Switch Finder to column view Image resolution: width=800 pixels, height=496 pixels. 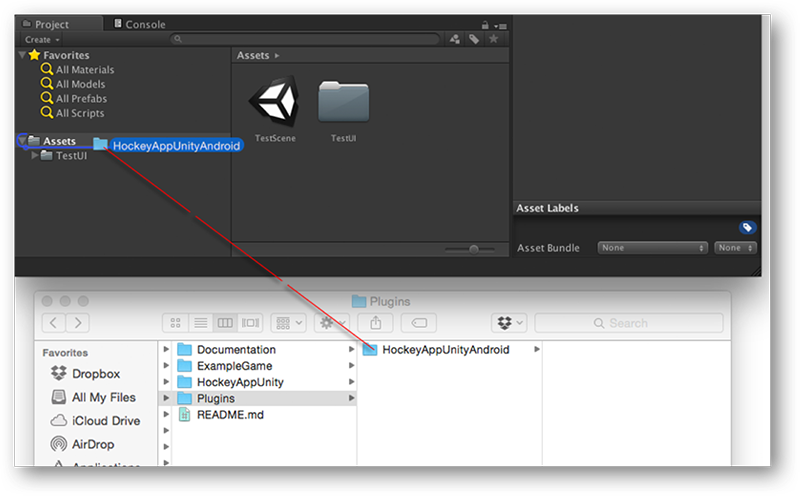tap(225, 323)
